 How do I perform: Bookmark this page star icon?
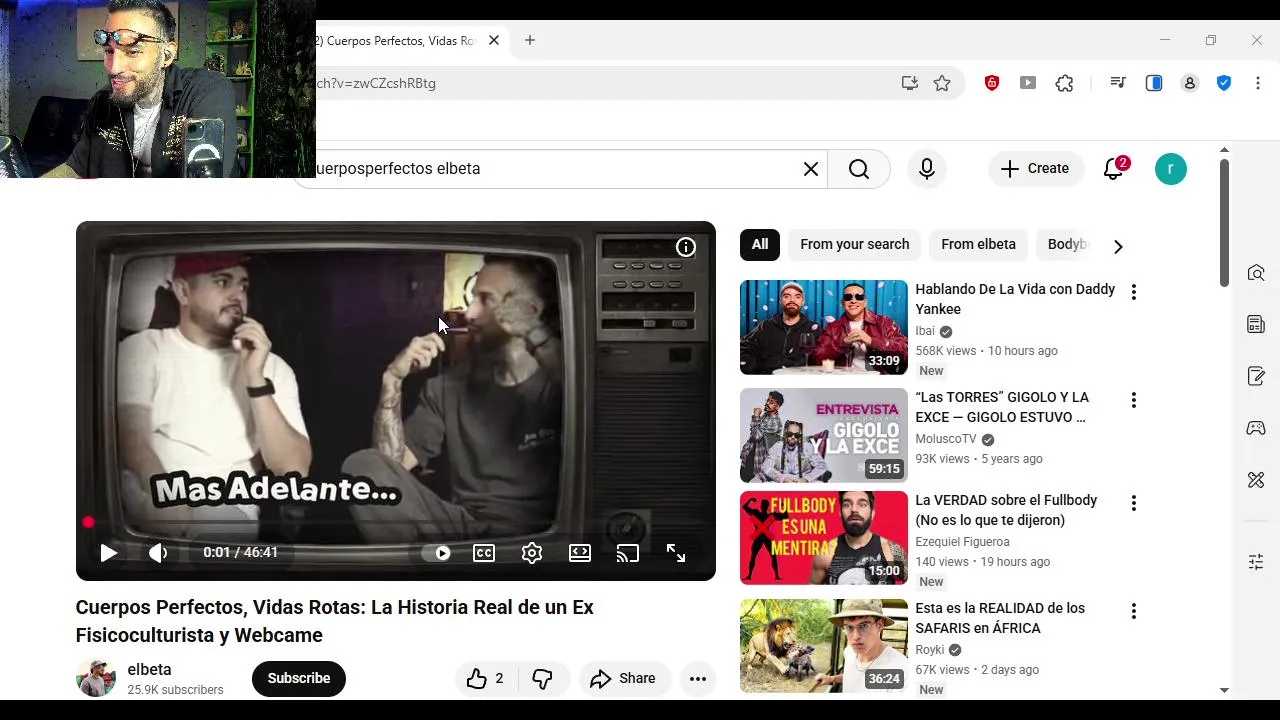coord(942,84)
